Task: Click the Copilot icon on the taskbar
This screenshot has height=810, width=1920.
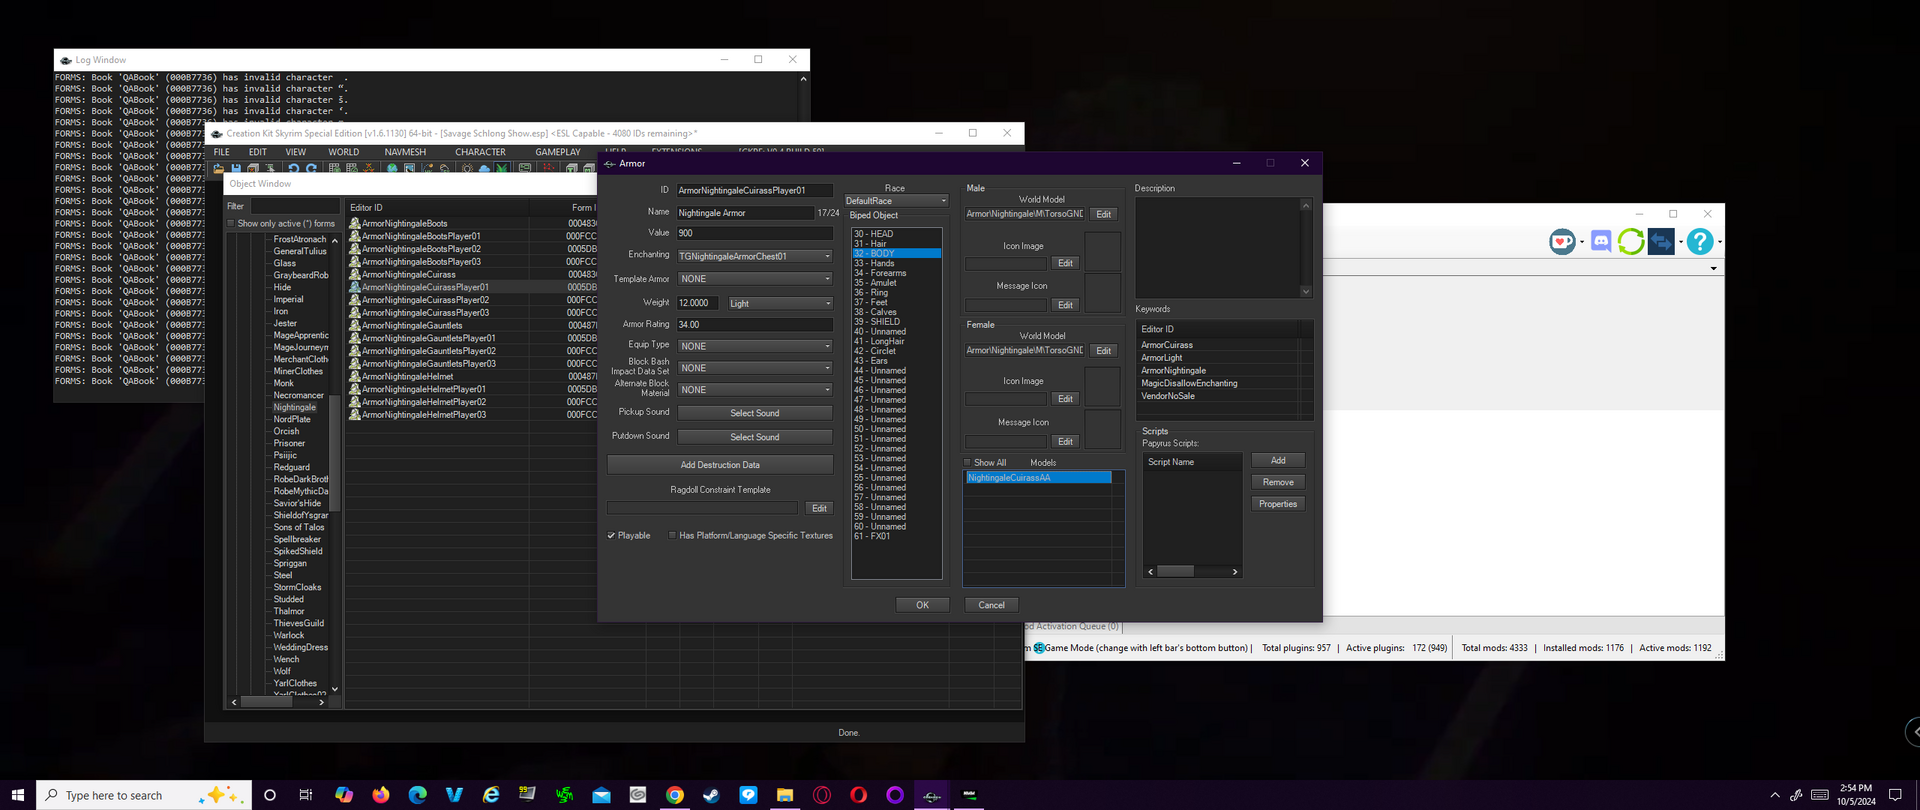Action: [x=344, y=795]
